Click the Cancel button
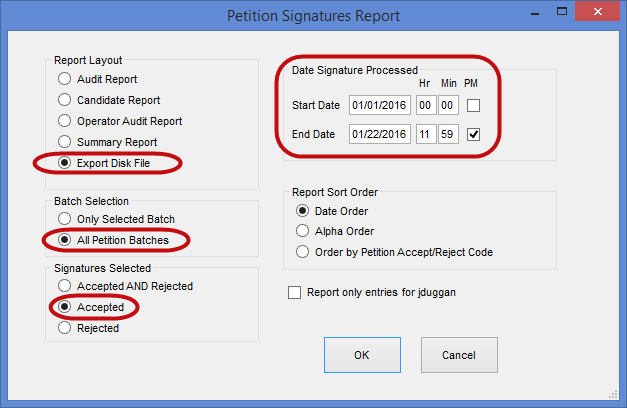Viewport: 627px width, 408px height. pyautogui.click(x=459, y=354)
